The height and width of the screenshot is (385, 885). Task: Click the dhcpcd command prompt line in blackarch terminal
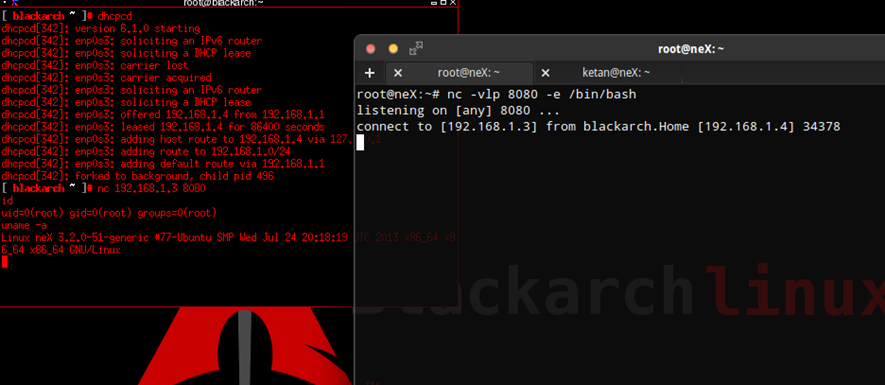(67, 16)
